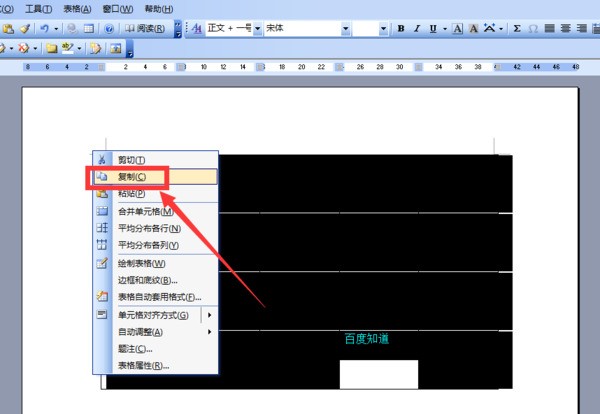This screenshot has height=414, width=600.
Task: Open the 工具(T) menu
Action: 39,9
